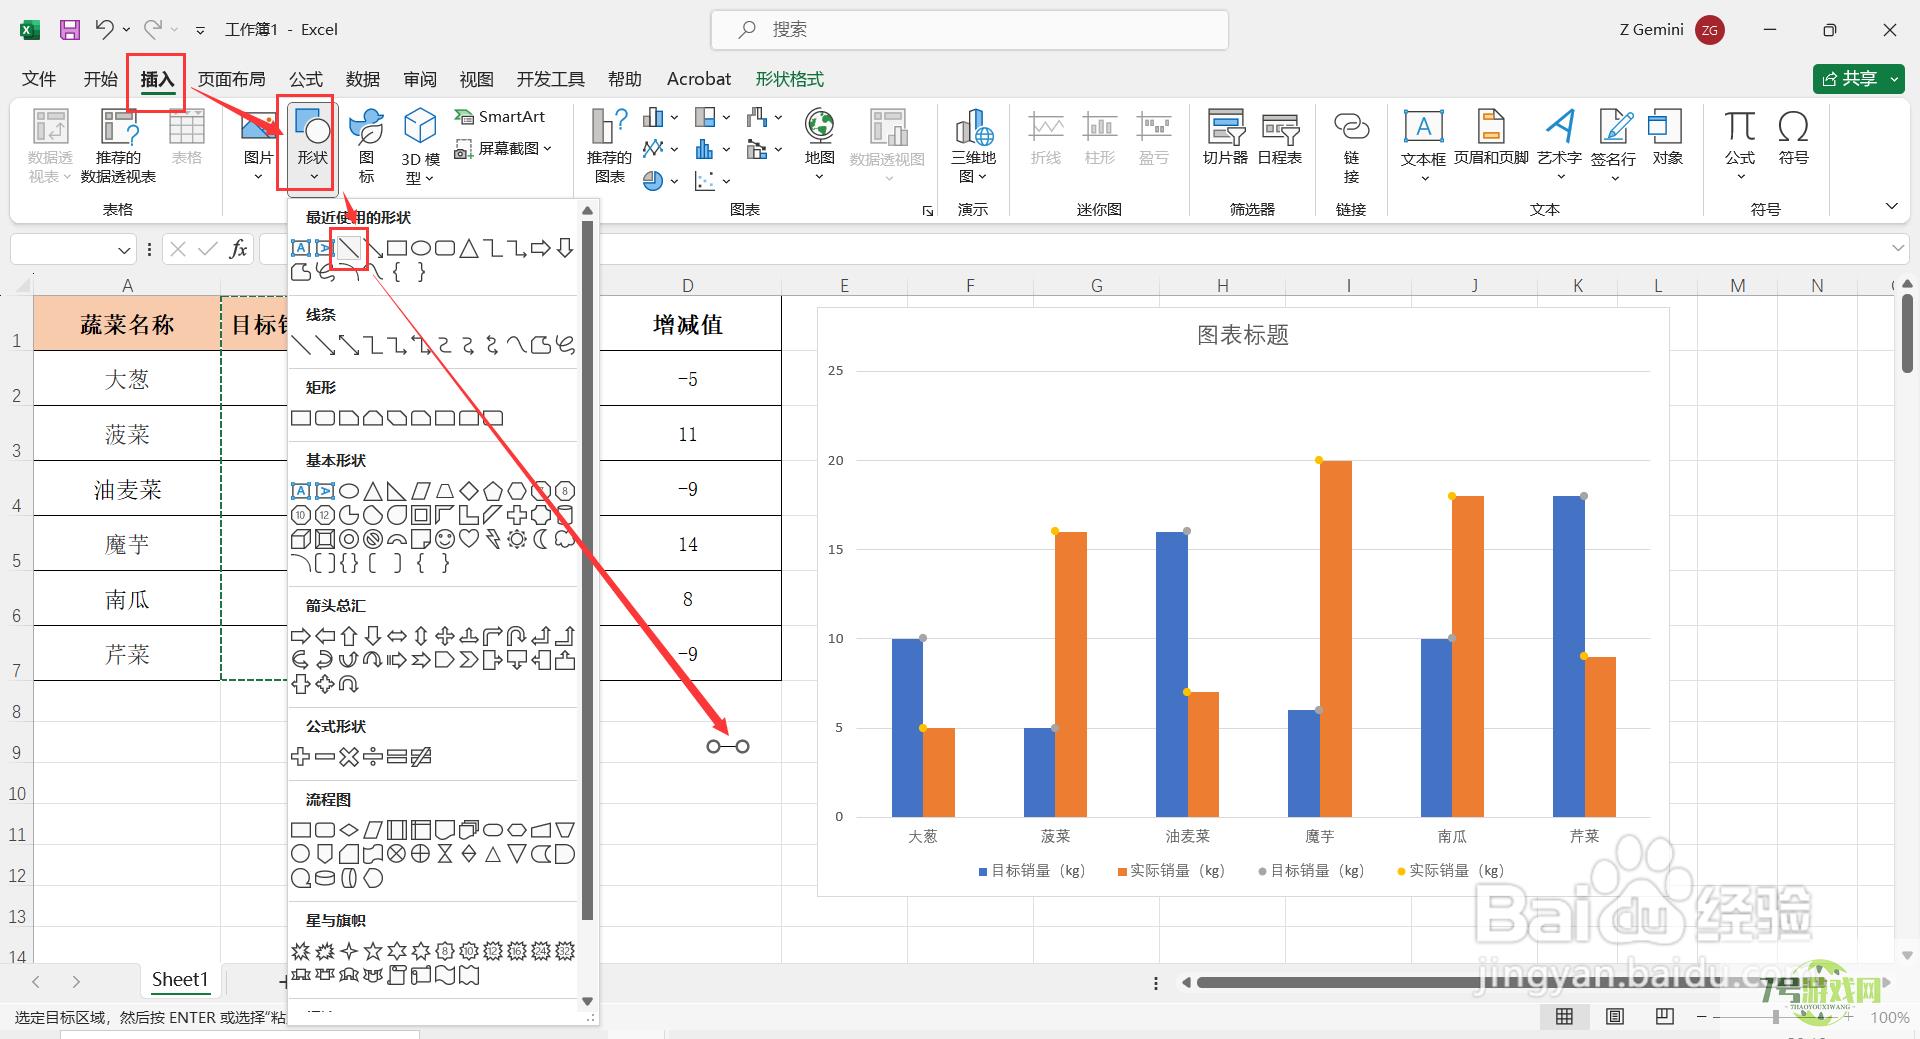Open the 形状格式 Shape Format tab
Image resolution: width=1920 pixels, height=1039 pixels.
pyautogui.click(x=789, y=79)
